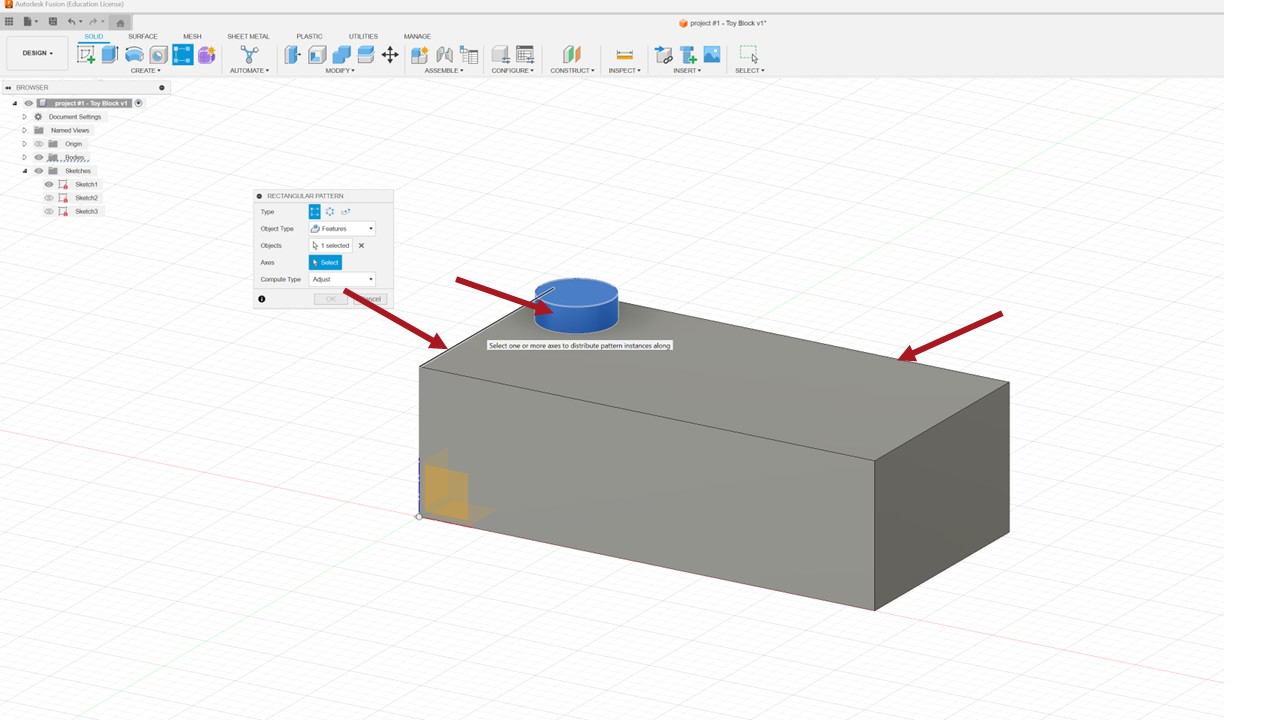Click the Construct Offset Plane icon

pos(572,54)
